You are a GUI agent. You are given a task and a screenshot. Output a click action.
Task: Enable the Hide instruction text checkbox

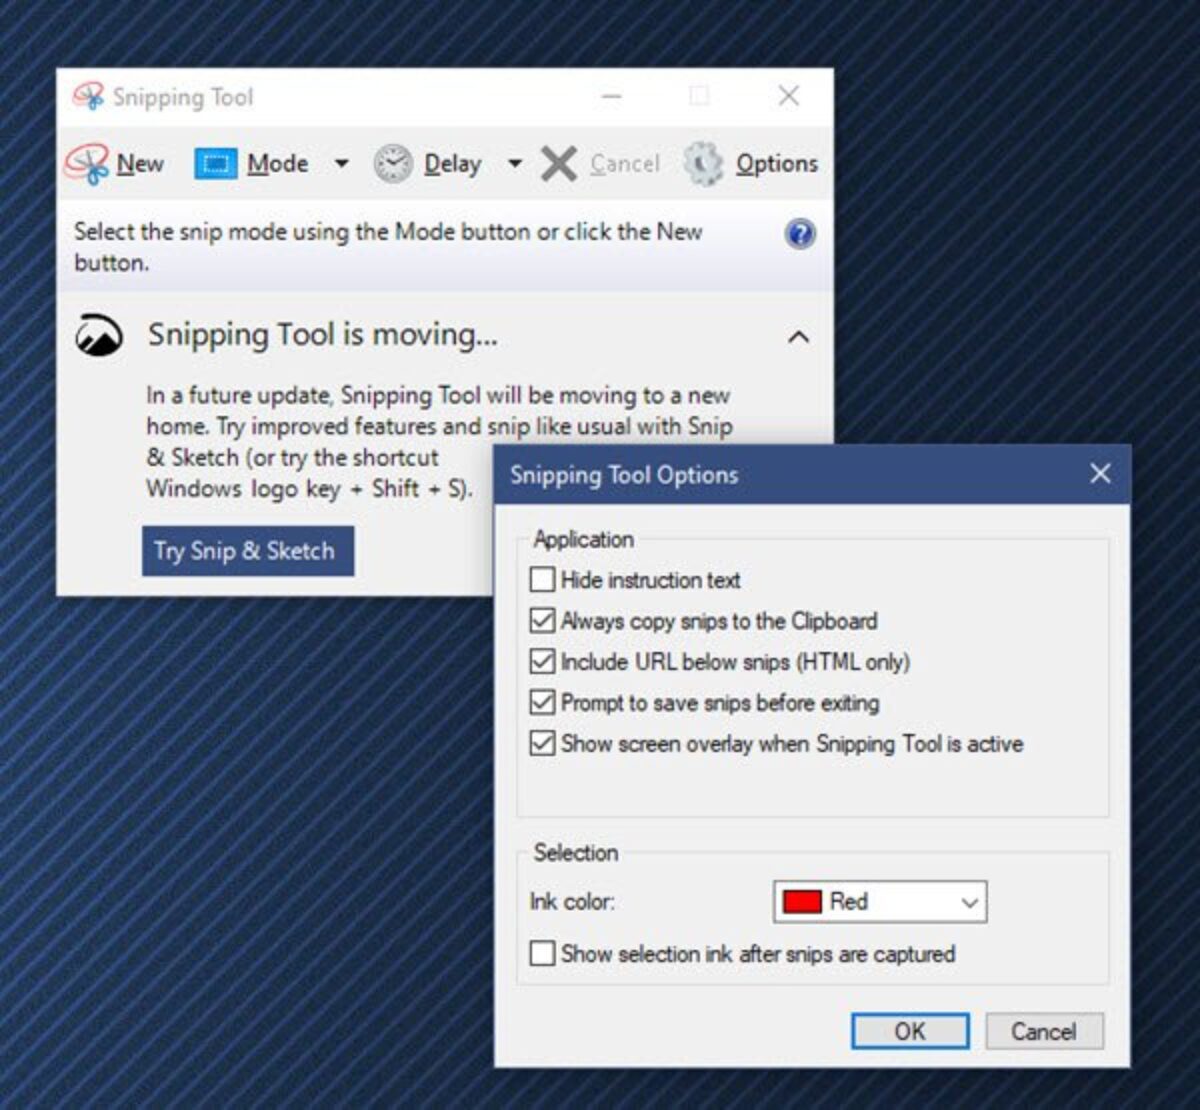[x=542, y=579]
